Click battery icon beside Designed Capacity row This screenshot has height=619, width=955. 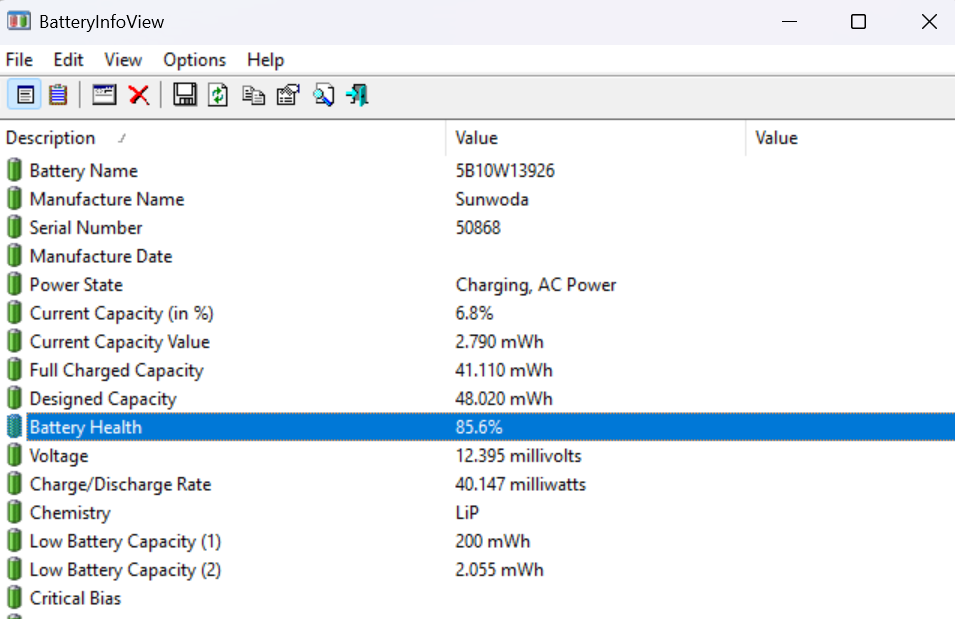14,398
